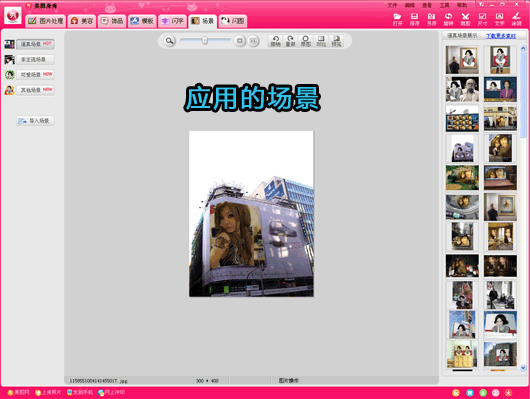Toggle the 对比 (Compare) view button
The image size is (530, 399).
(321, 41)
